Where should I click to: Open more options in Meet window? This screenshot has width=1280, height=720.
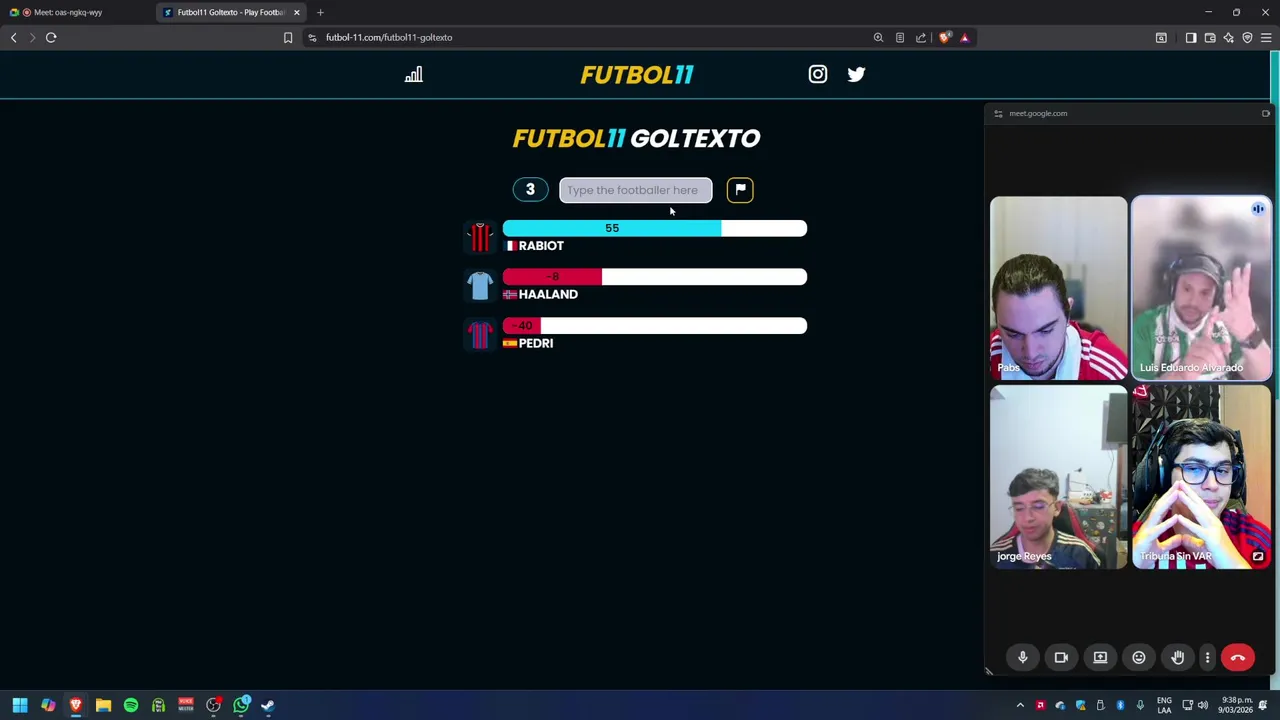pos(1207,657)
